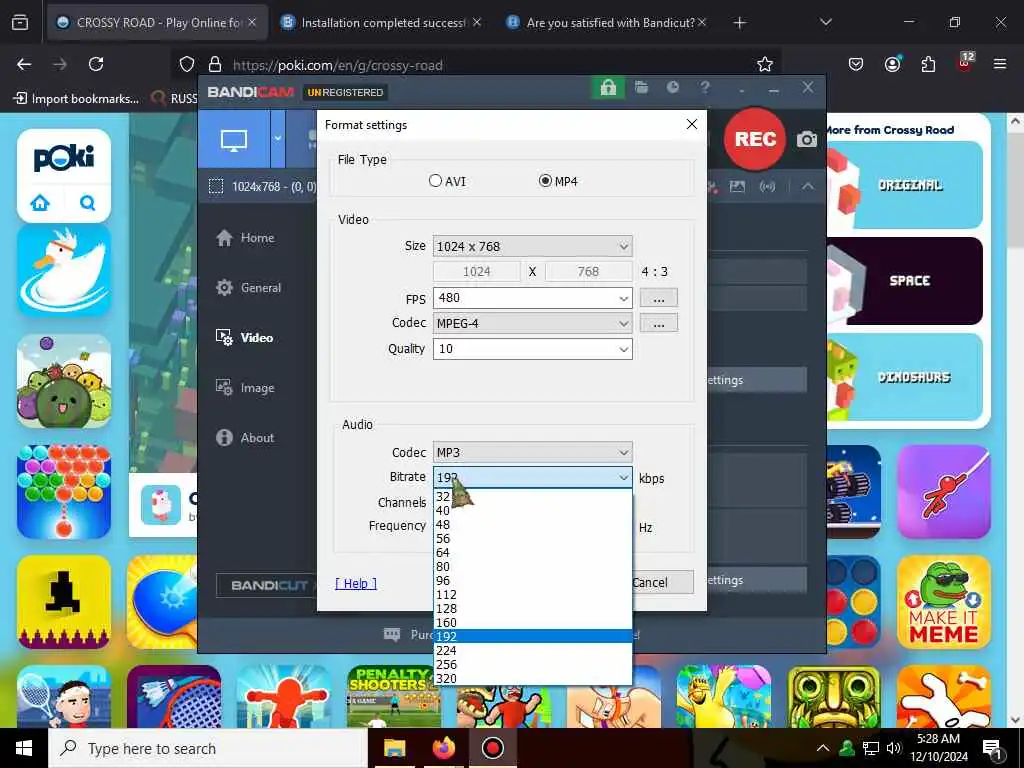Screen dimensions: 1024x768
Task: Click the red REC record button
Action: [755, 138]
